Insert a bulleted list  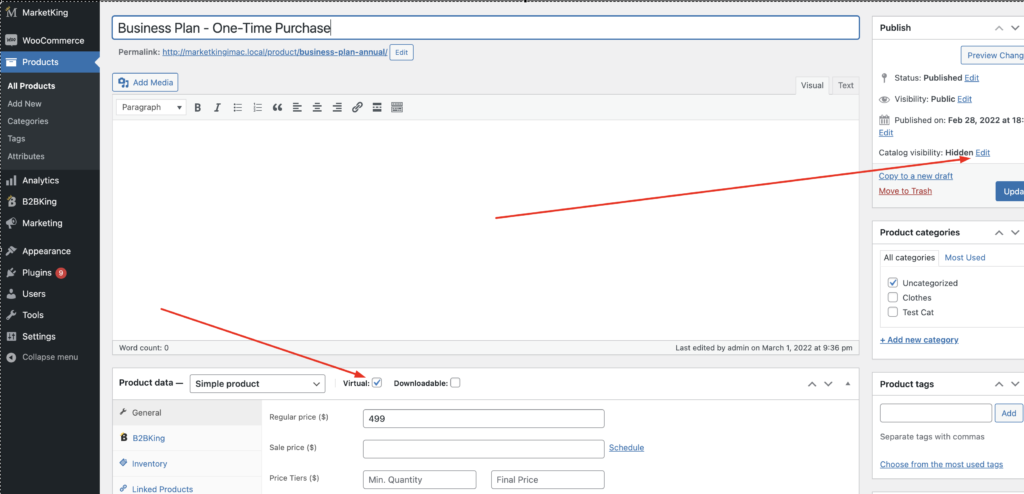click(238, 108)
